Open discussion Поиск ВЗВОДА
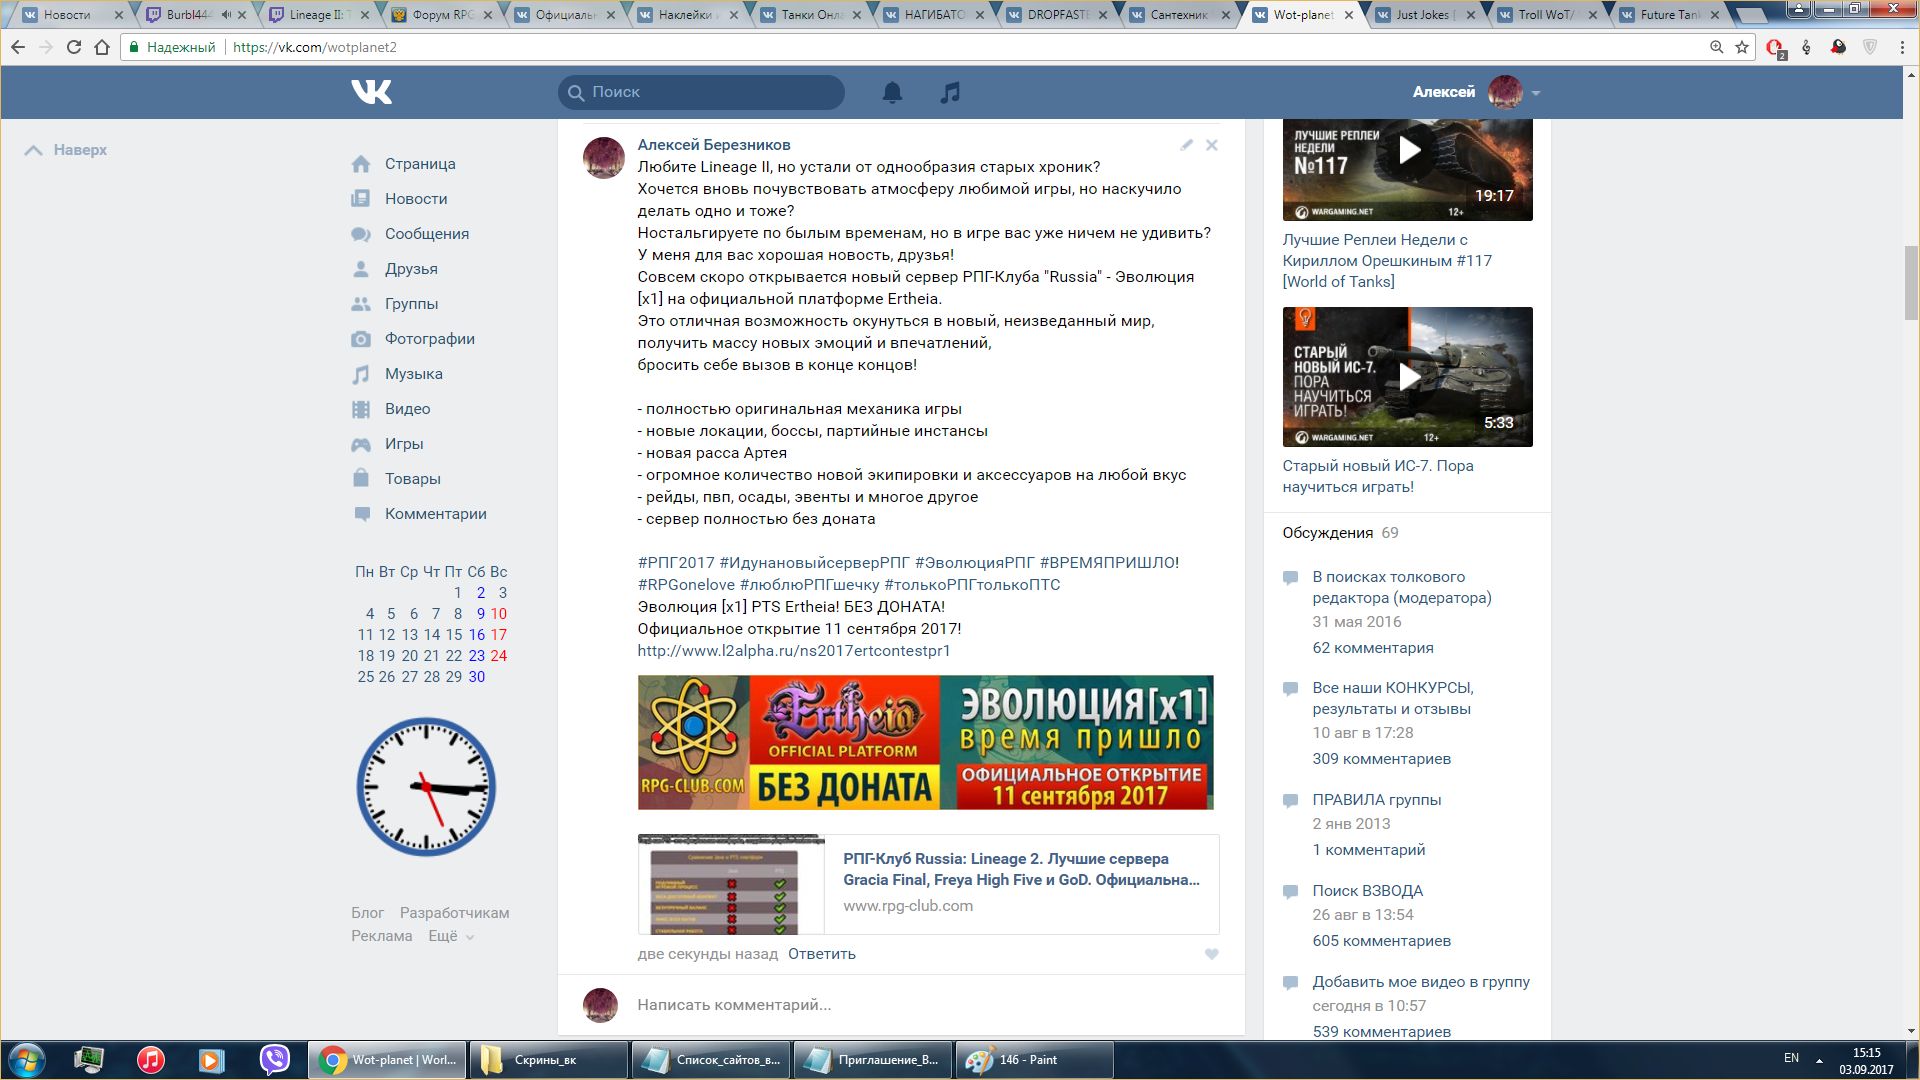 pyautogui.click(x=1368, y=891)
